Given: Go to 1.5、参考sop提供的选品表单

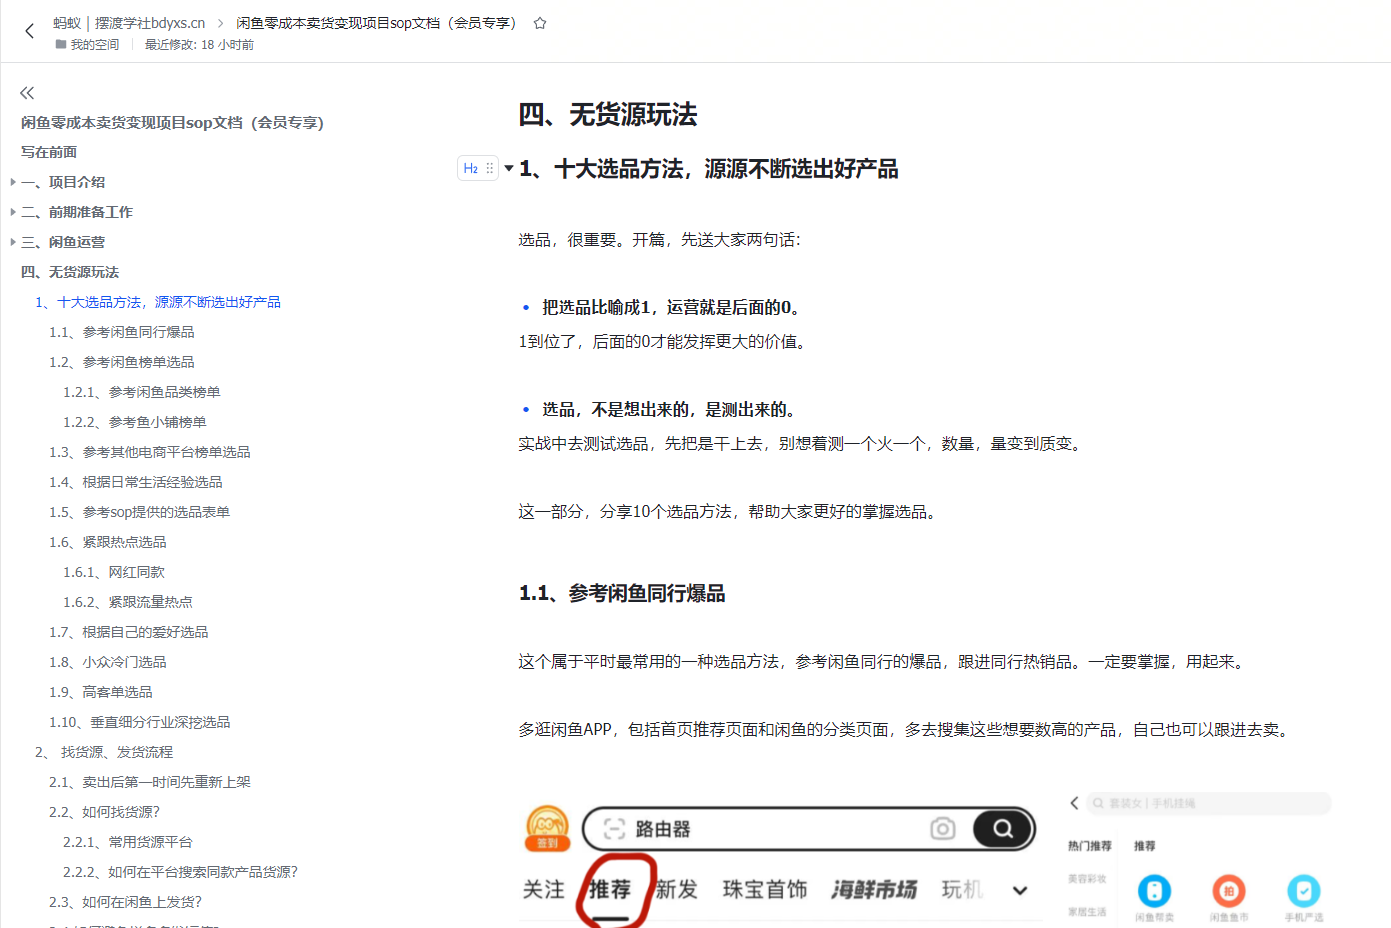Looking at the screenshot, I should click(x=140, y=512).
